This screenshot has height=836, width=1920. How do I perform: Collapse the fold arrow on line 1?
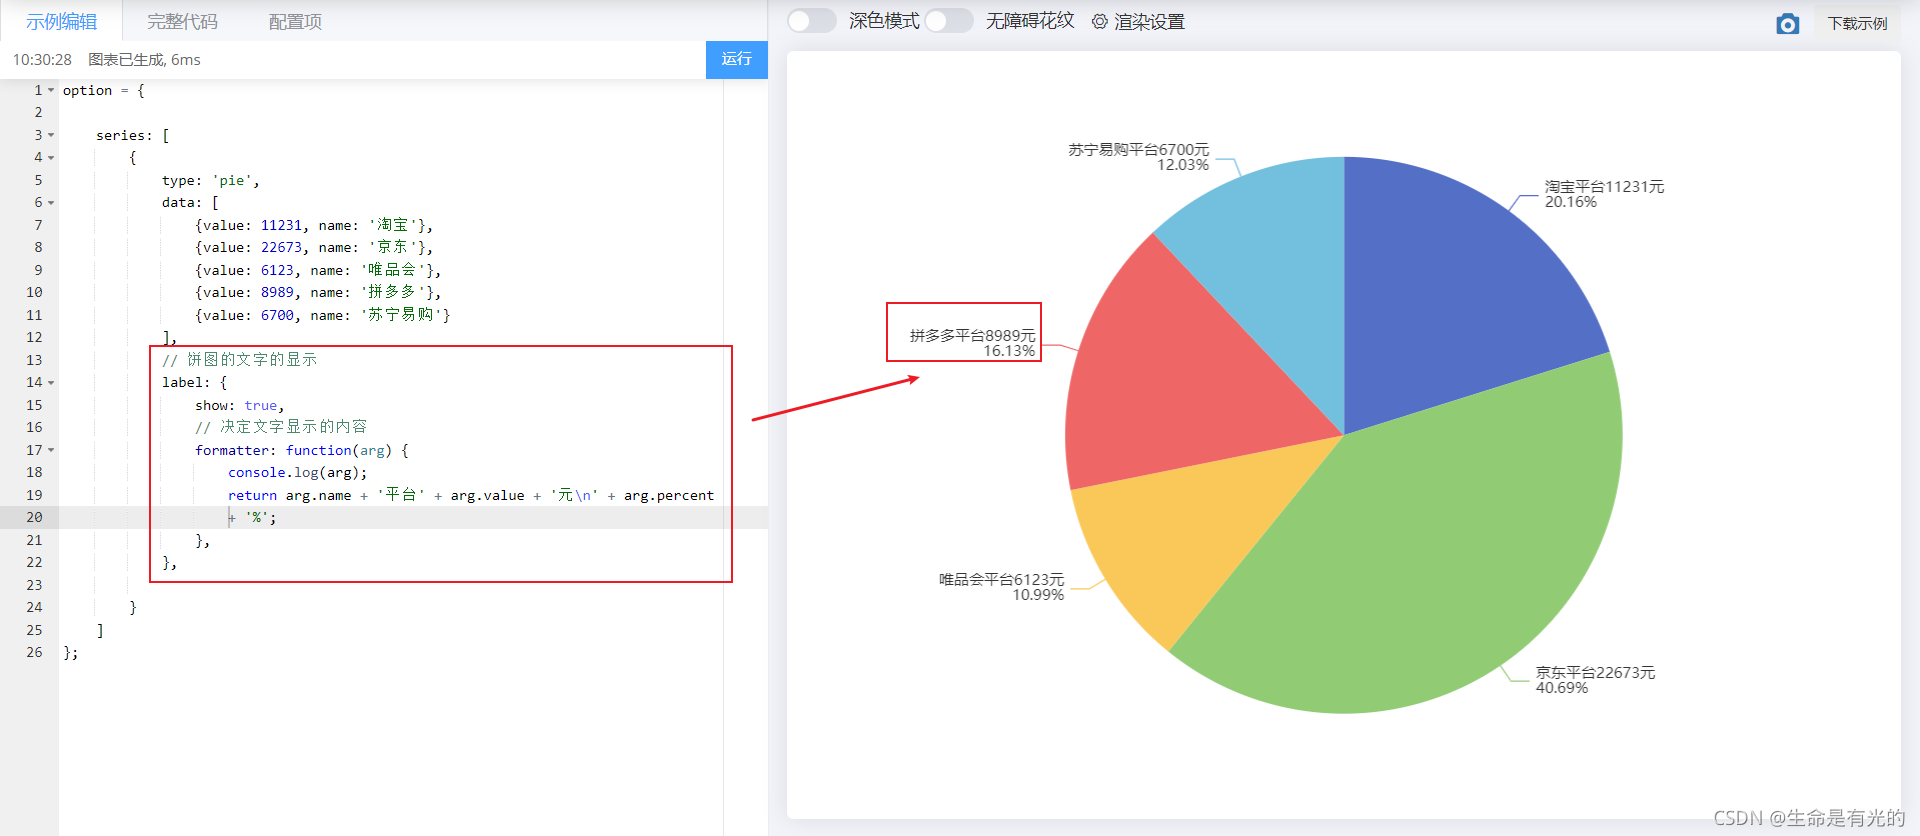51,90
